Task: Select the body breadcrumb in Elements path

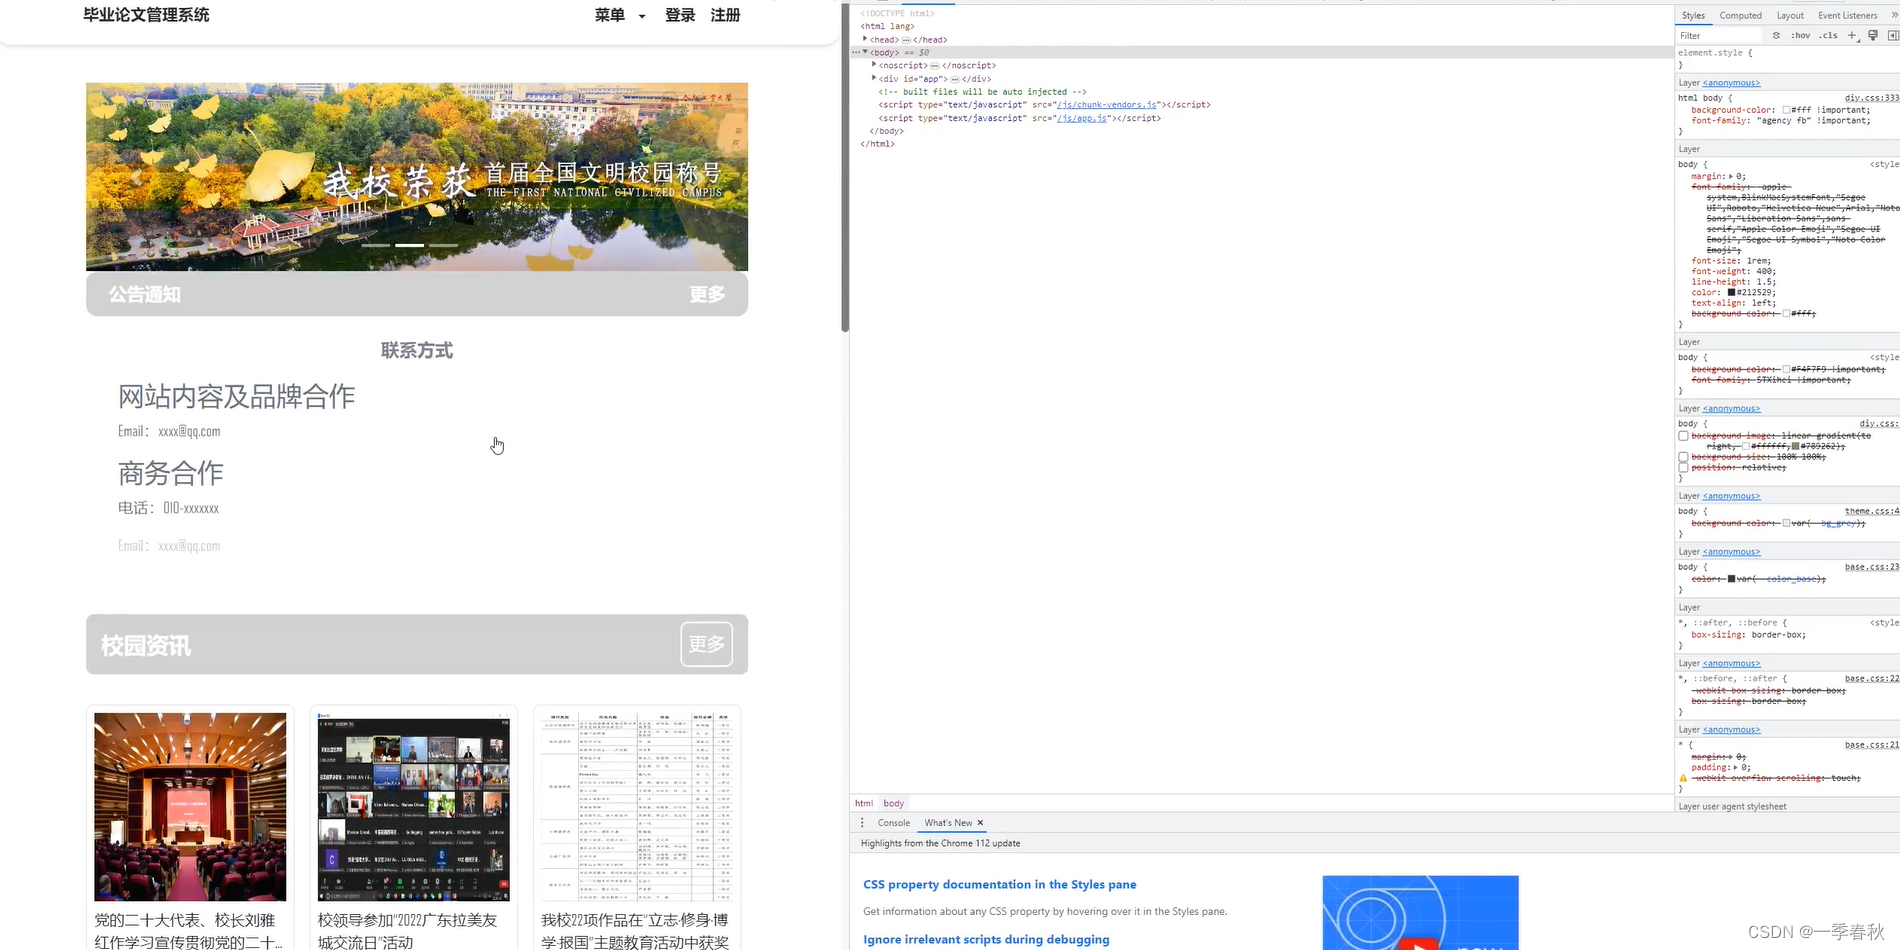Action: [x=893, y=803]
